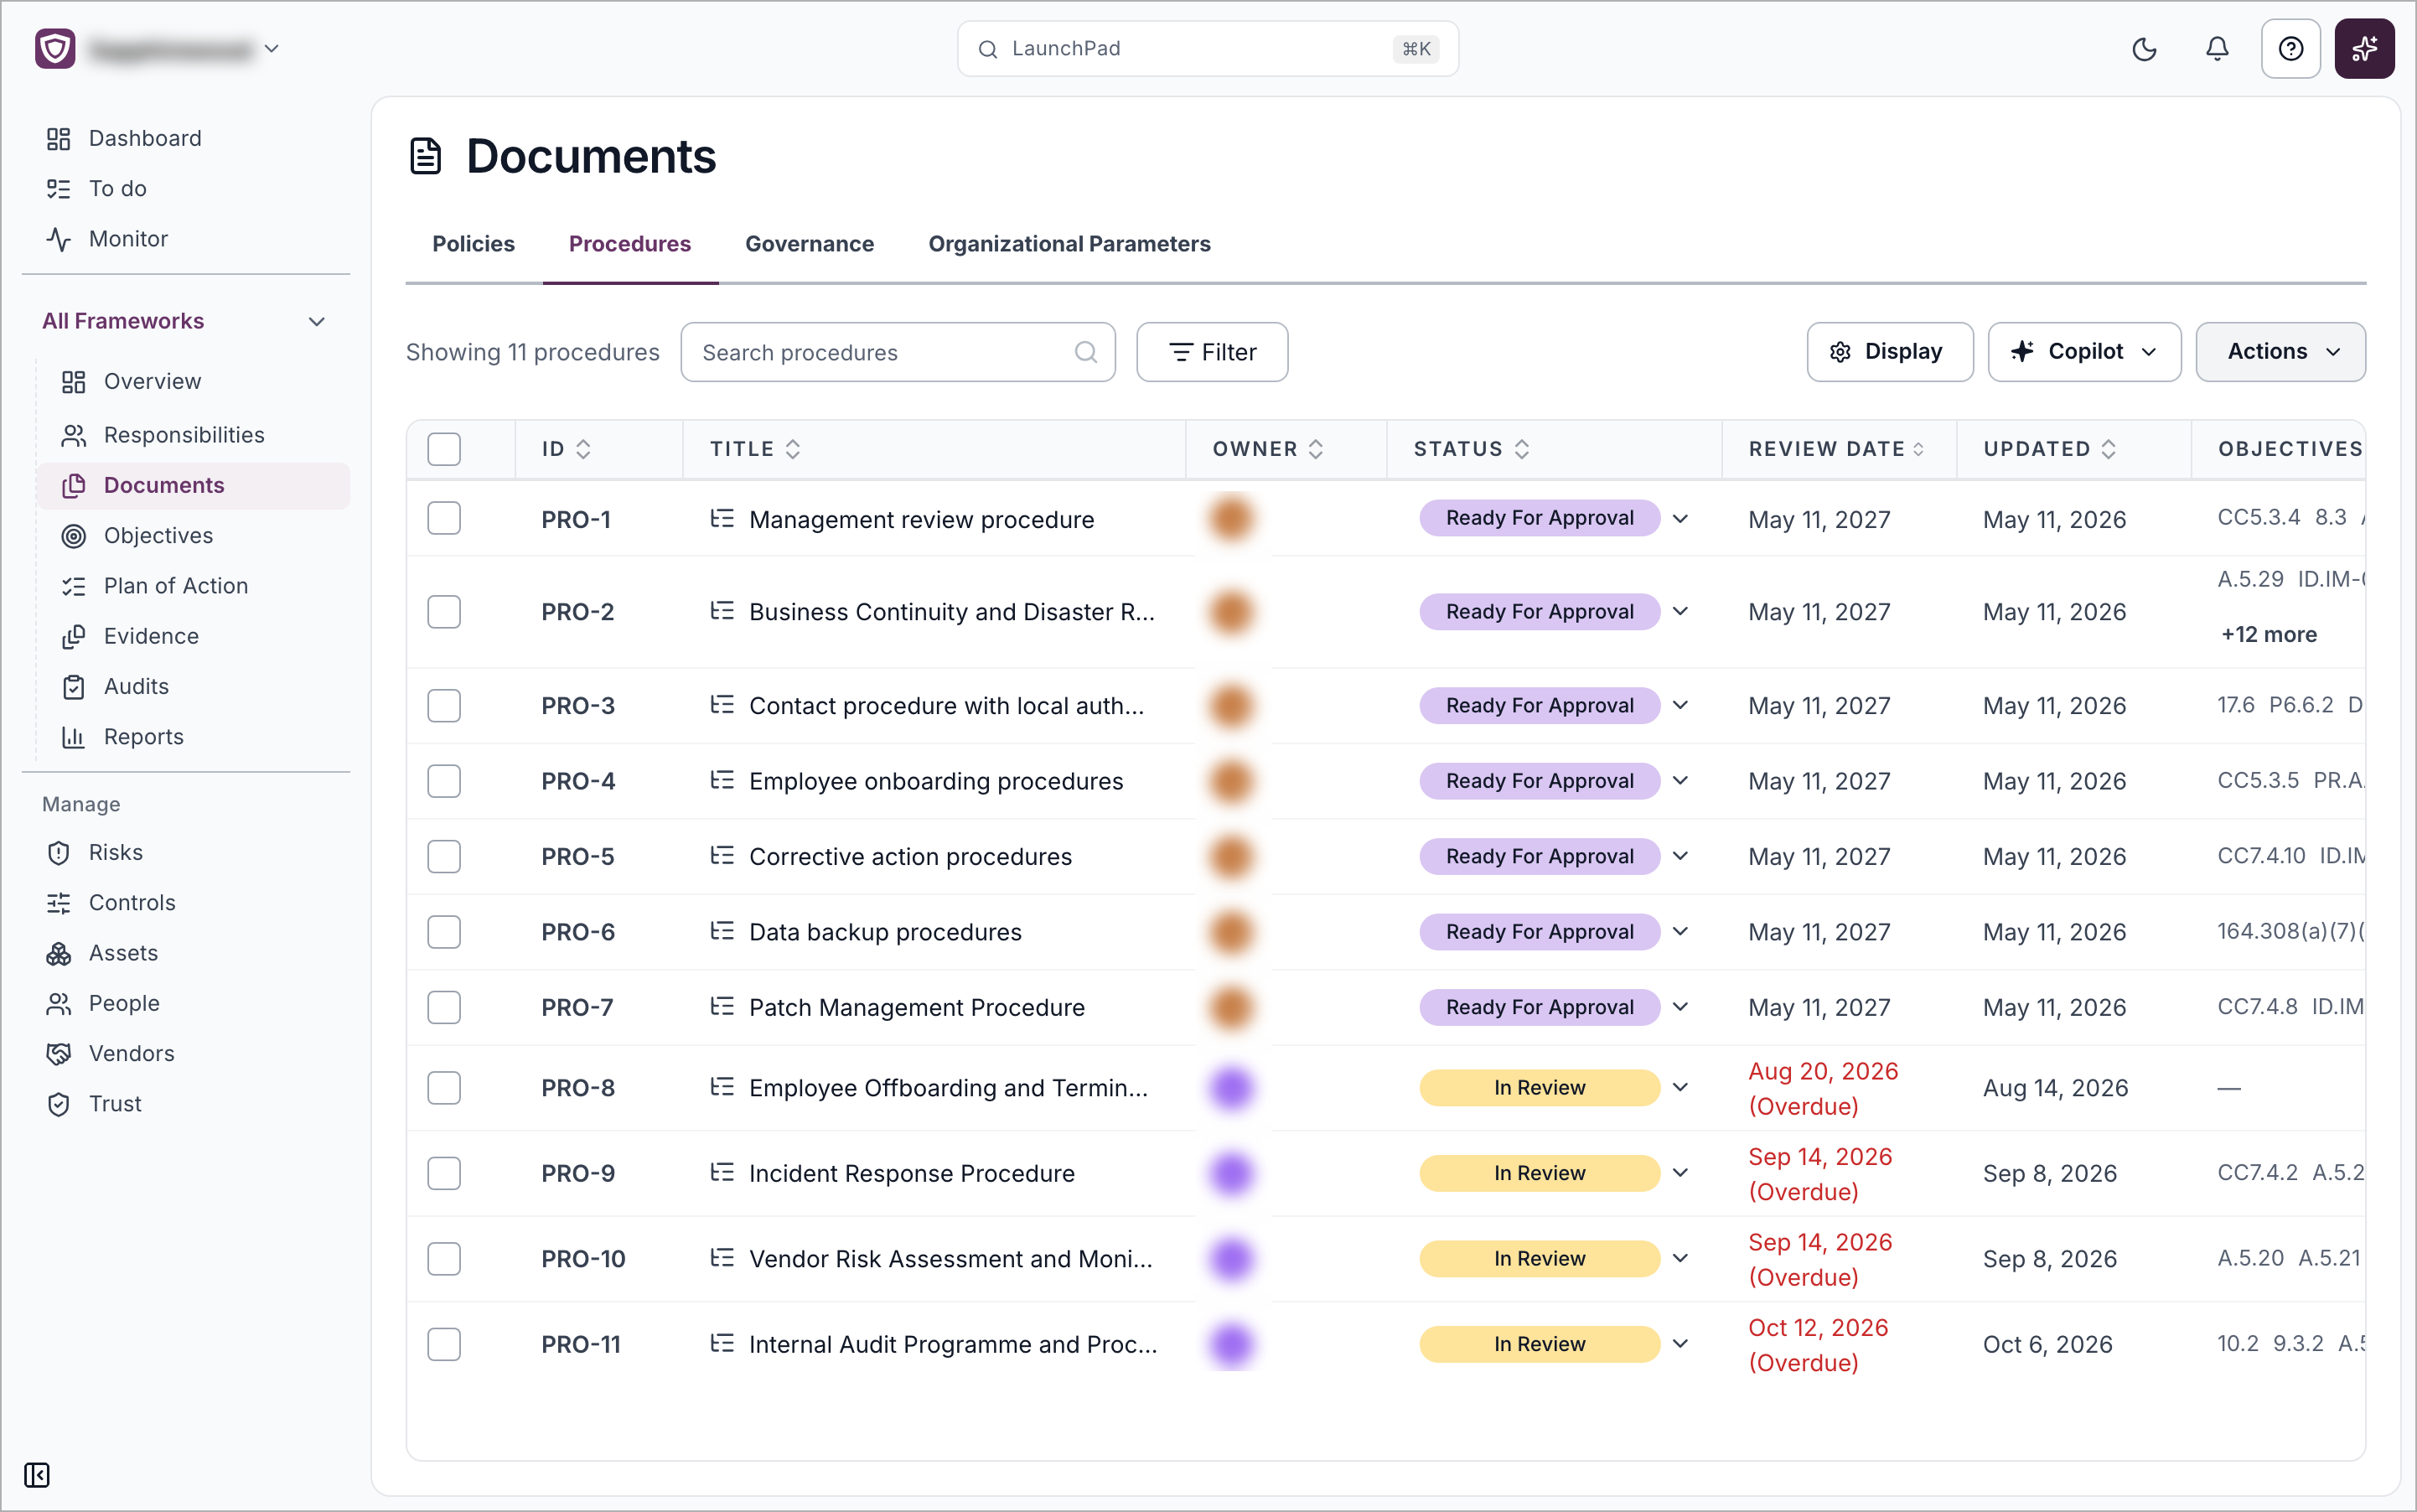Image resolution: width=2417 pixels, height=1512 pixels.
Task: Go to Assets page
Action: pyautogui.click(x=123, y=953)
